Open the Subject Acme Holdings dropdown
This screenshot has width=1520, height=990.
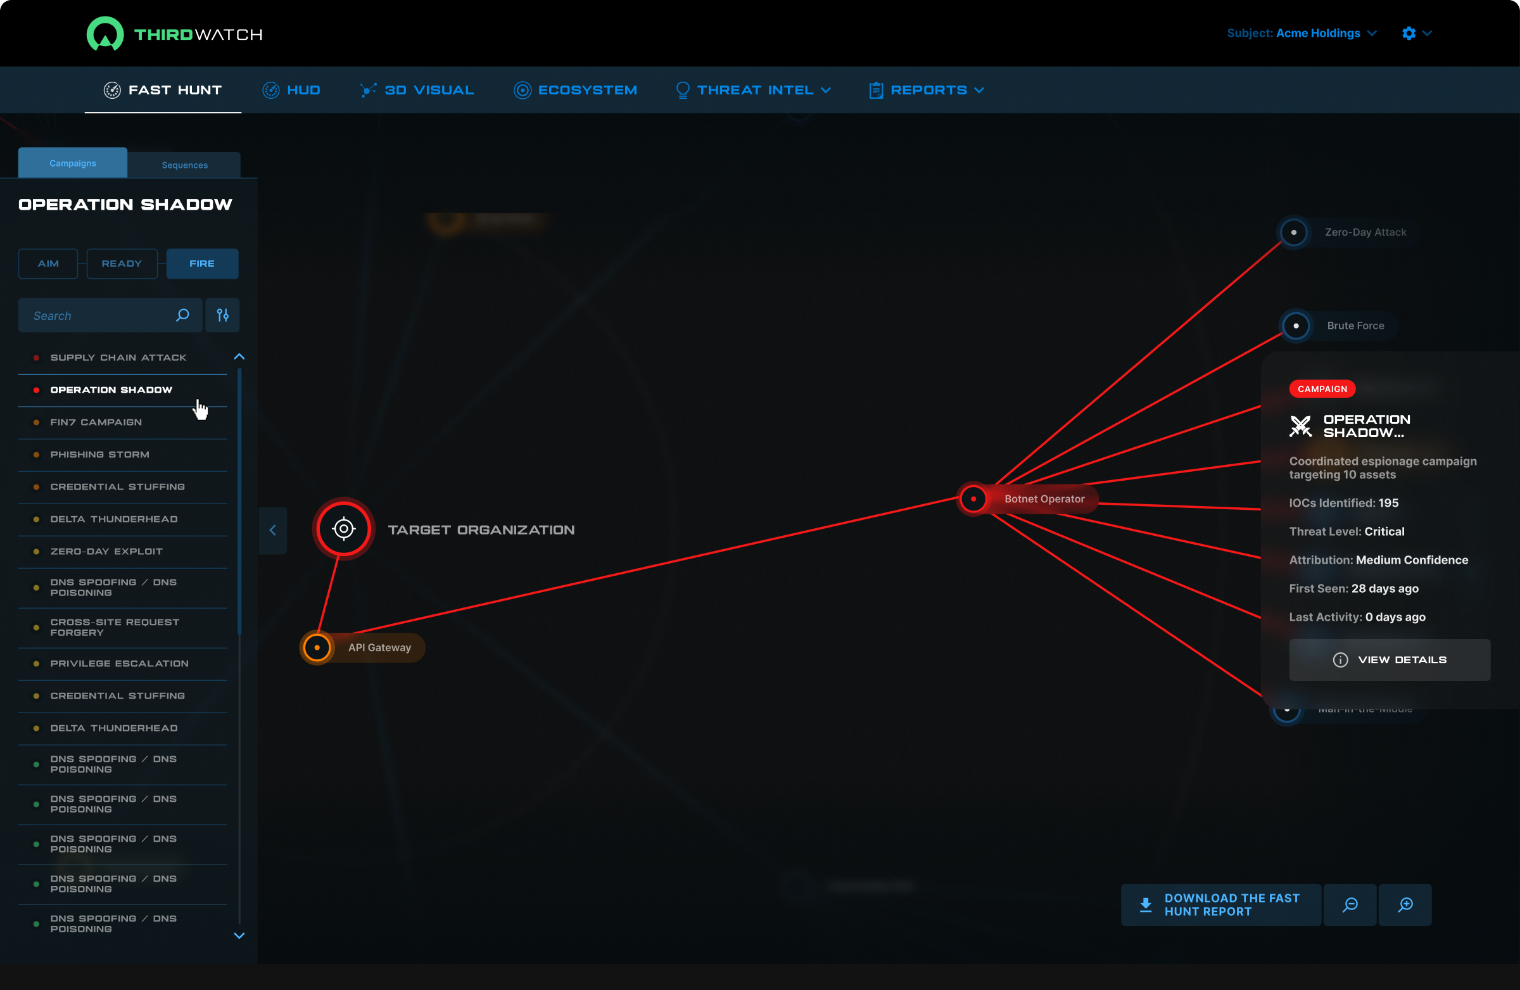[1302, 33]
